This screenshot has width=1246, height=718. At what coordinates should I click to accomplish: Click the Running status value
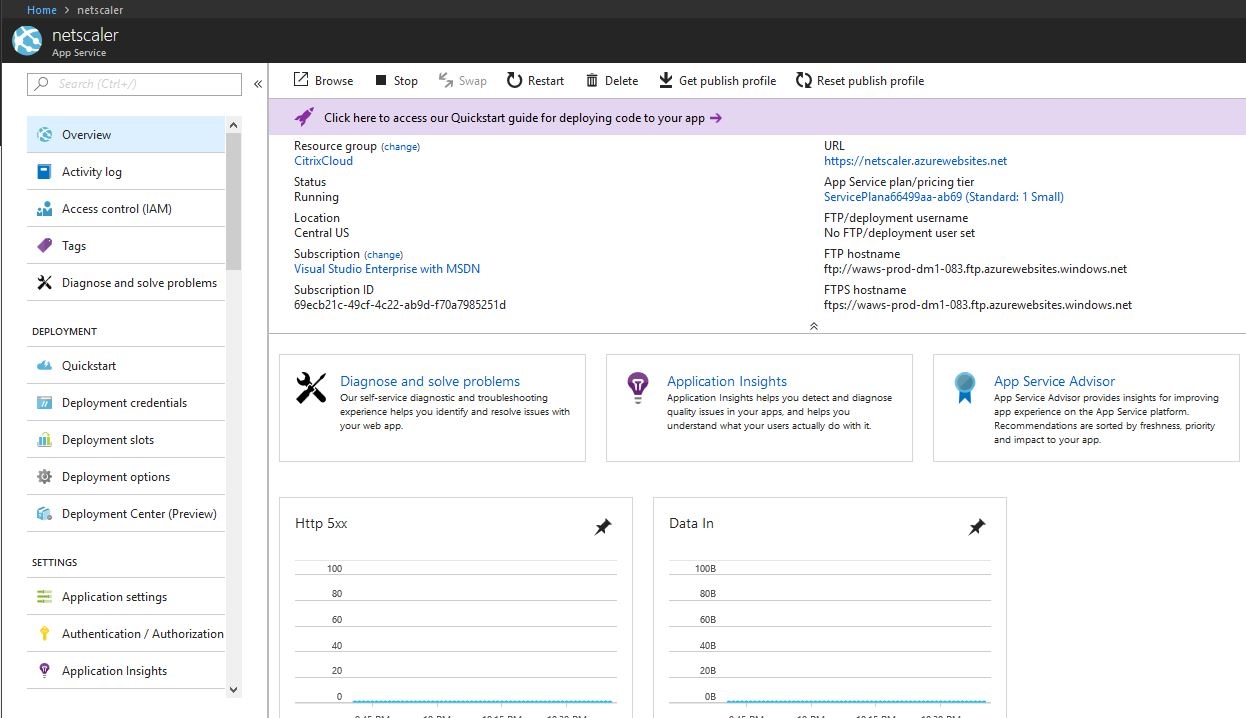click(316, 197)
